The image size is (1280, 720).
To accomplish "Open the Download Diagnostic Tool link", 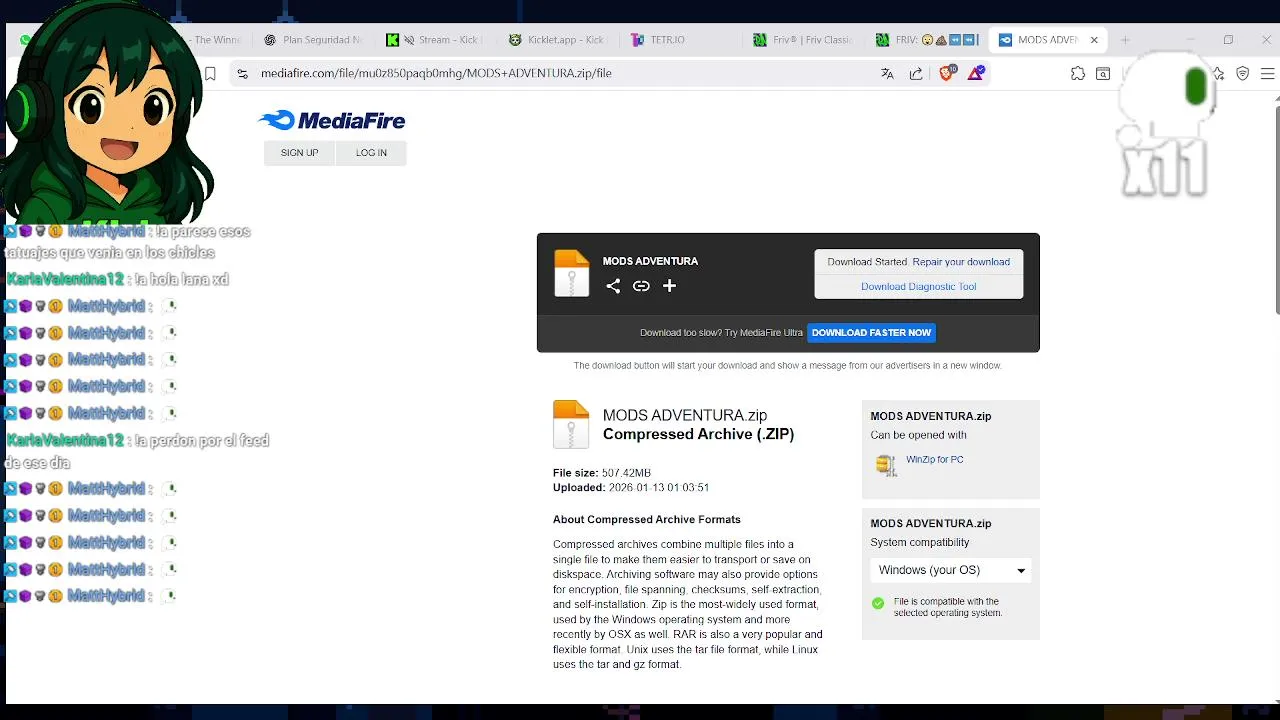I will (918, 286).
